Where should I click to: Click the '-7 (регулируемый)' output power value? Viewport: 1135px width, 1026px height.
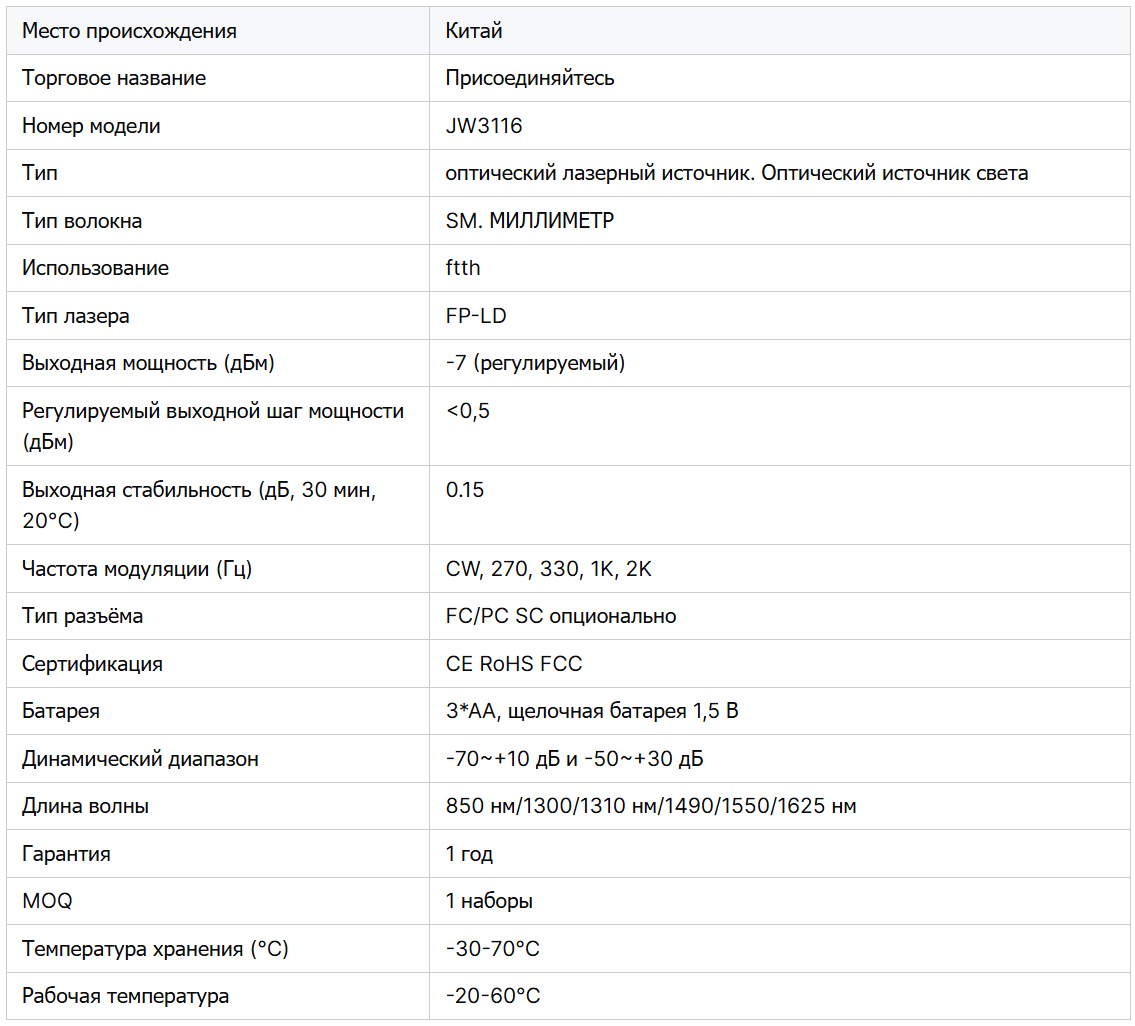(x=535, y=363)
